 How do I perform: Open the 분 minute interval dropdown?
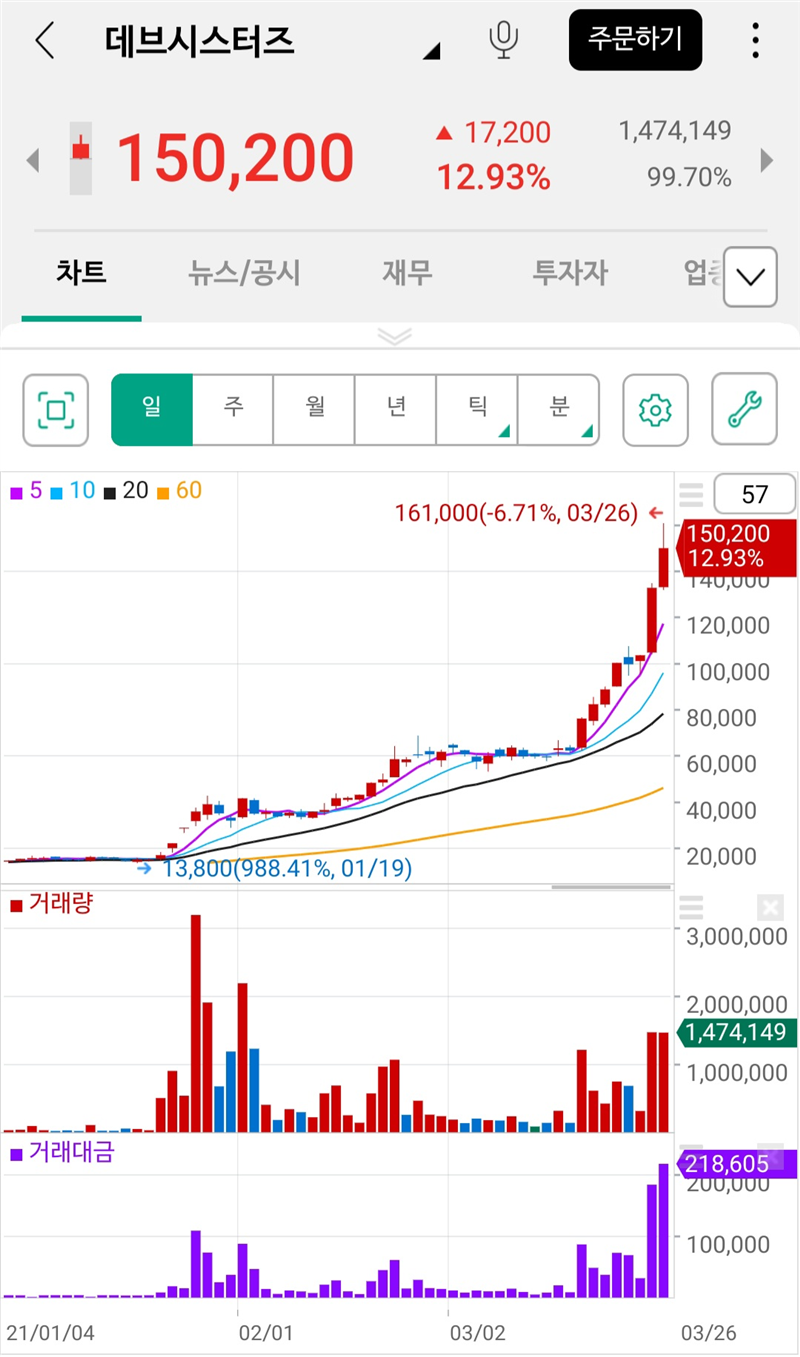tap(558, 409)
